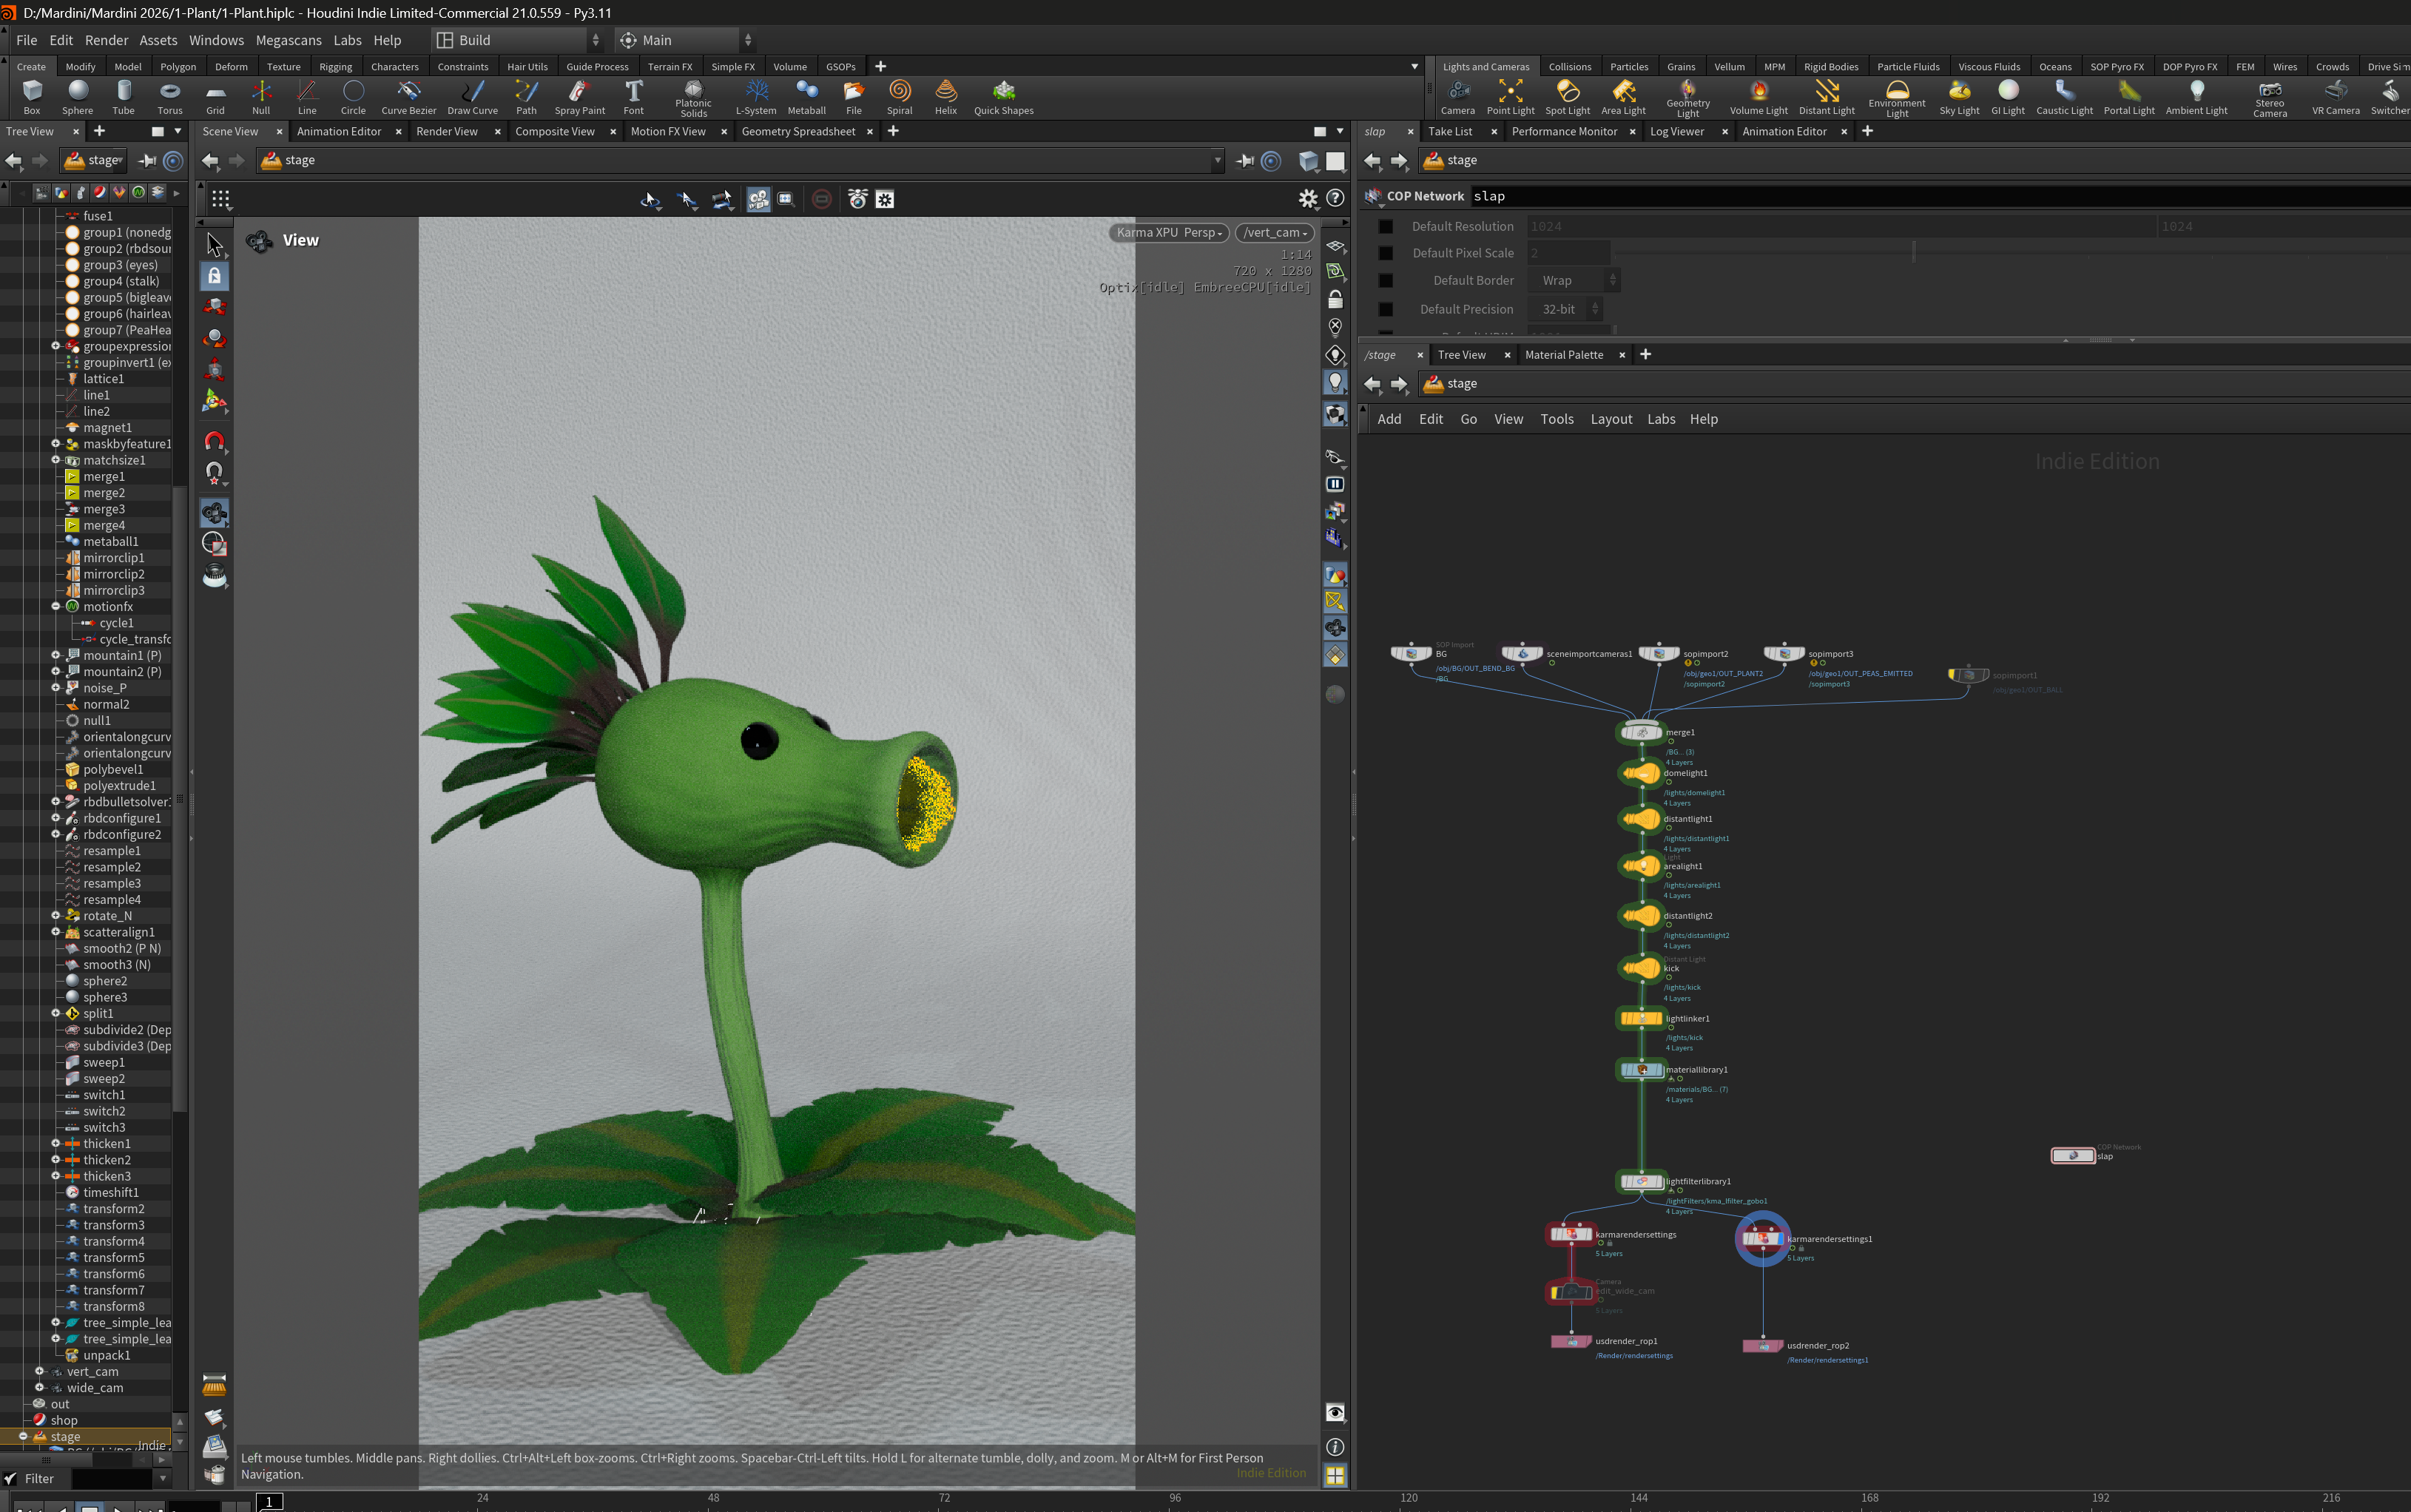Screen dimensions: 2411x1512
Task: Open viewport help question mark icon
Action: pyautogui.click(x=1335, y=198)
